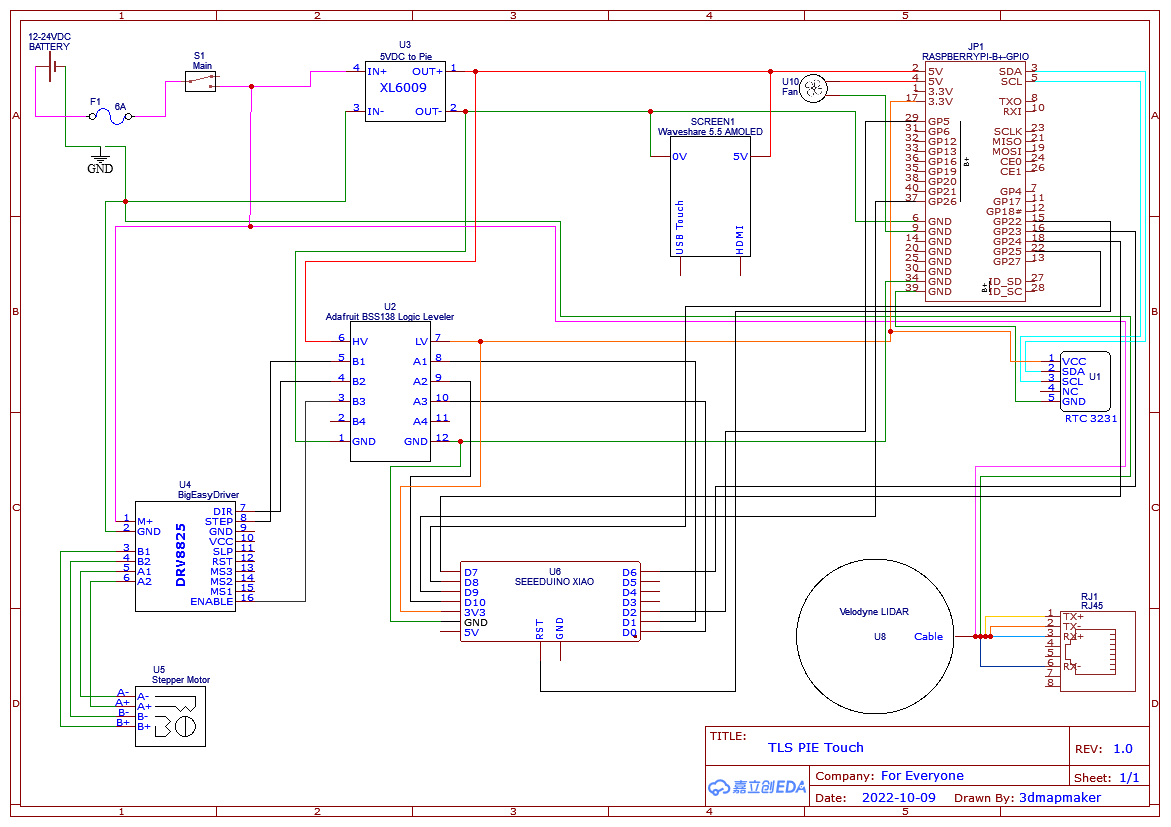Click the drawn-by name 3dmapmaker
The height and width of the screenshot is (827, 1171).
(1060, 798)
